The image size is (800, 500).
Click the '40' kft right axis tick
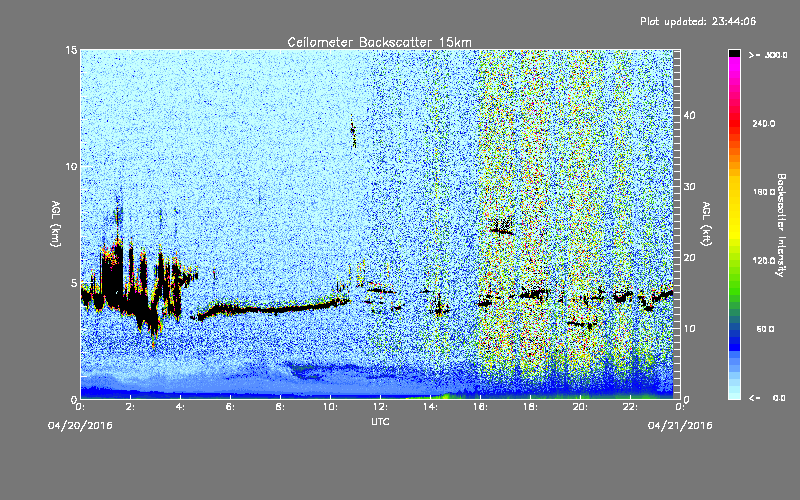(x=689, y=115)
